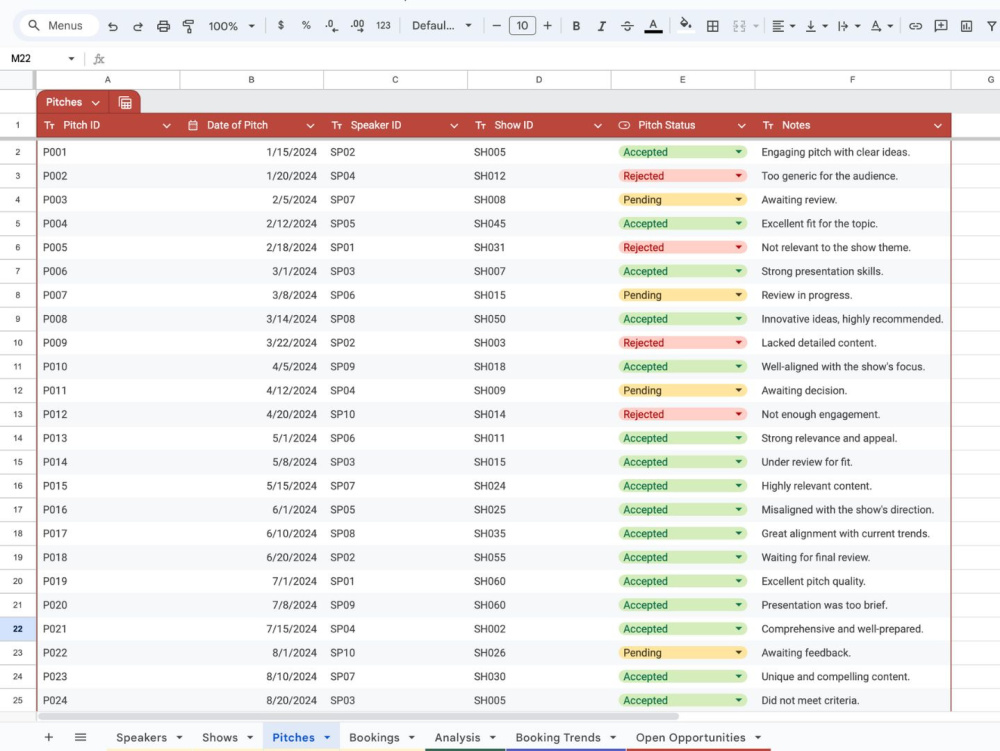
Task: Open Date of Pitch column dropdown
Action: pos(310,126)
